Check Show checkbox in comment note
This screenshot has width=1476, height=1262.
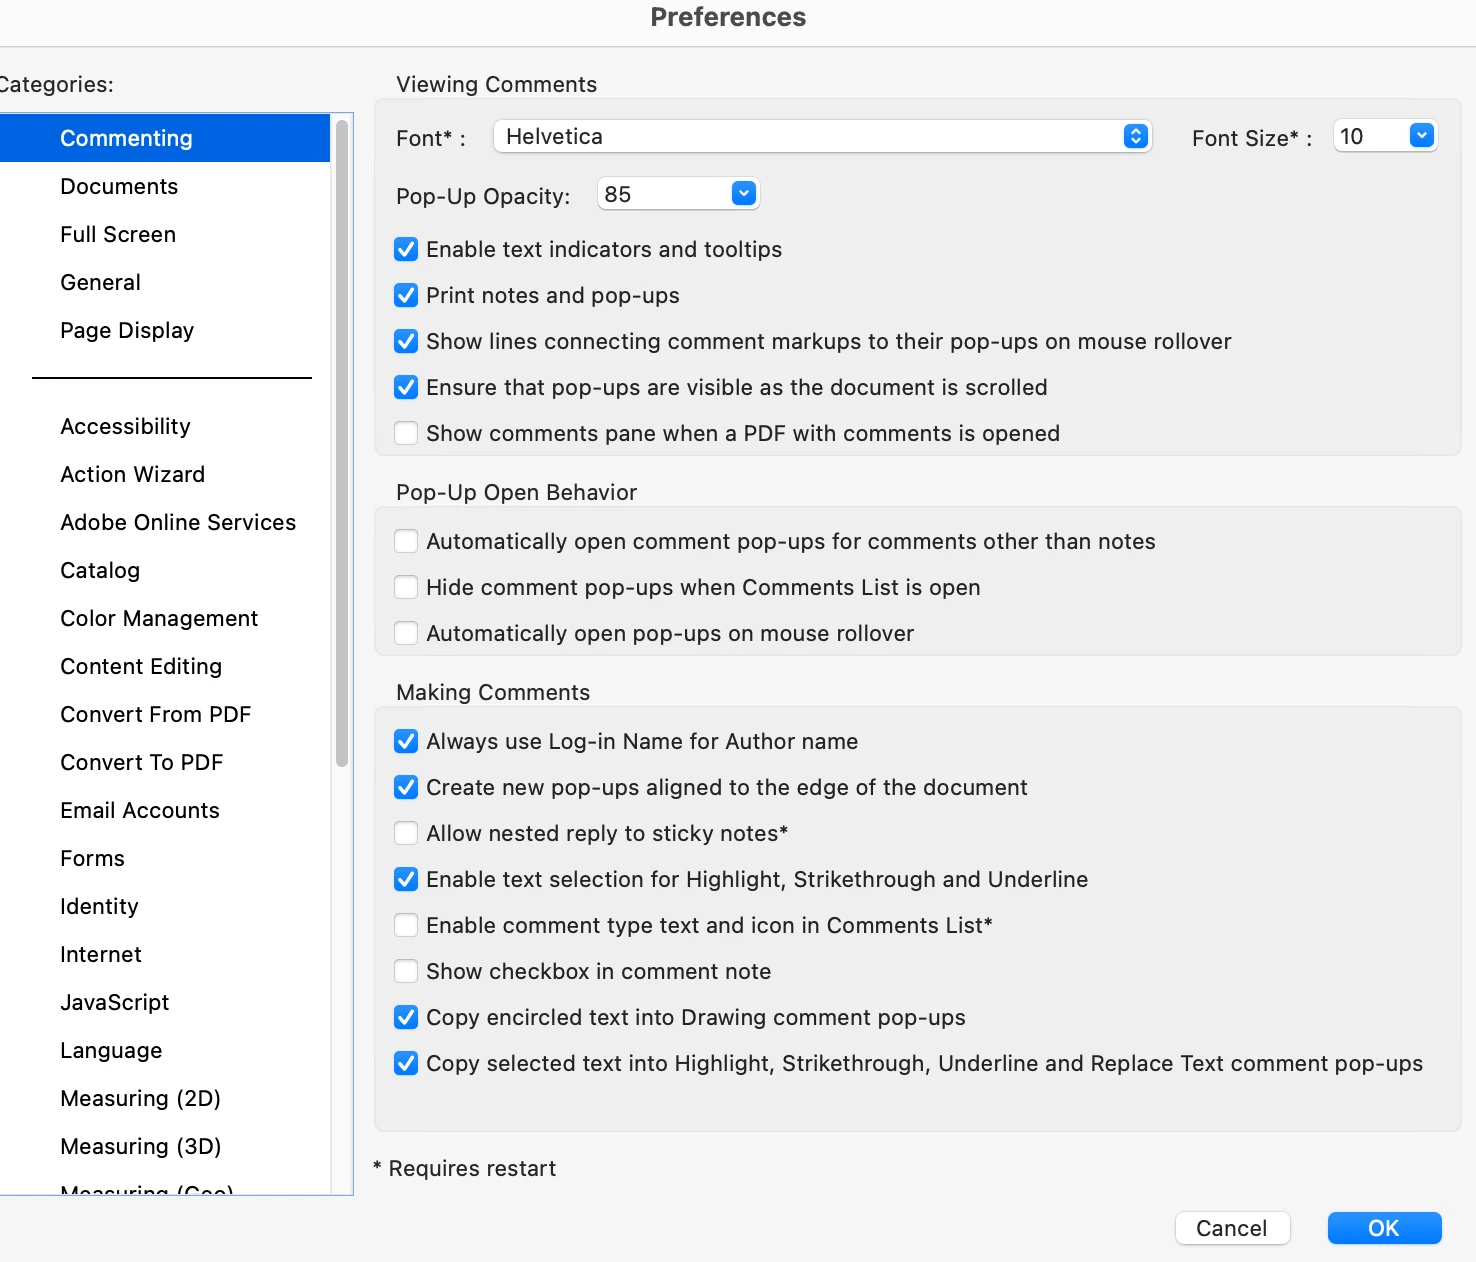point(406,971)
